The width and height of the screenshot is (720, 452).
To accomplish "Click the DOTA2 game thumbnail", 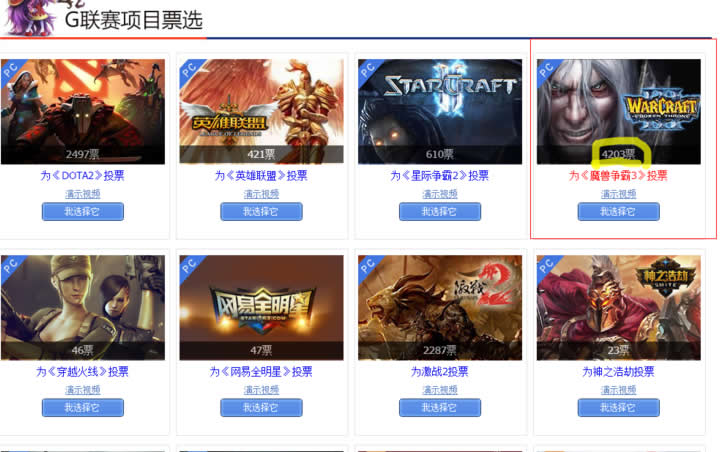I will point(83,112).
